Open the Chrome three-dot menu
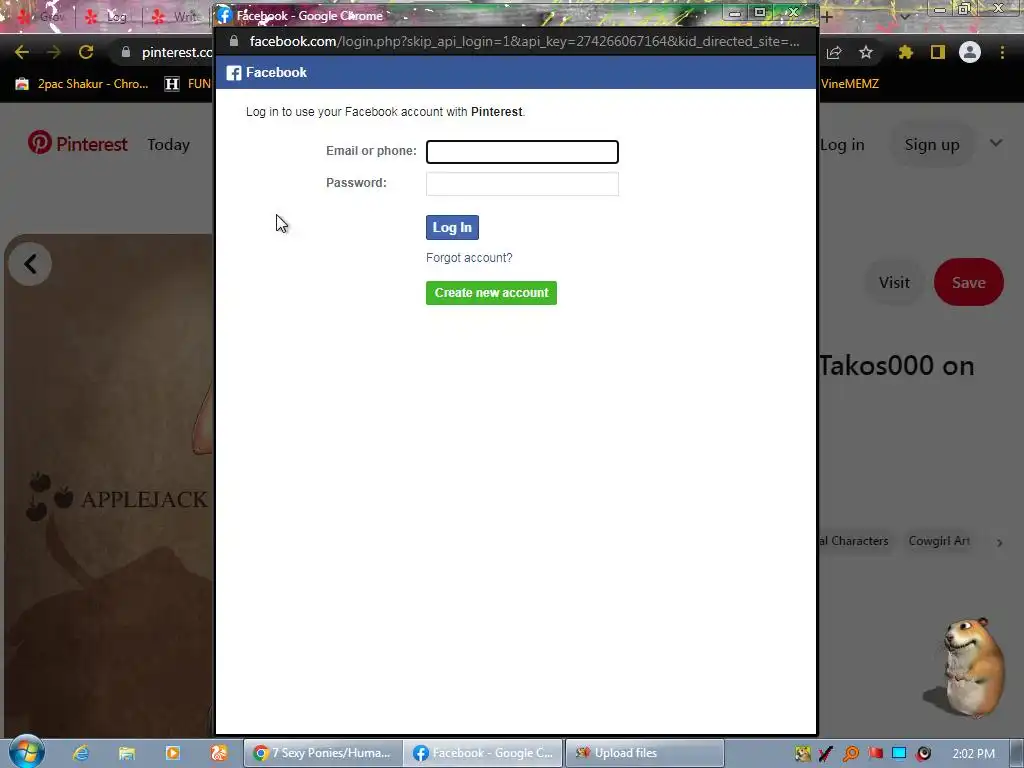The width and height of the screenshot is (1024, 768). (1002, 52)
